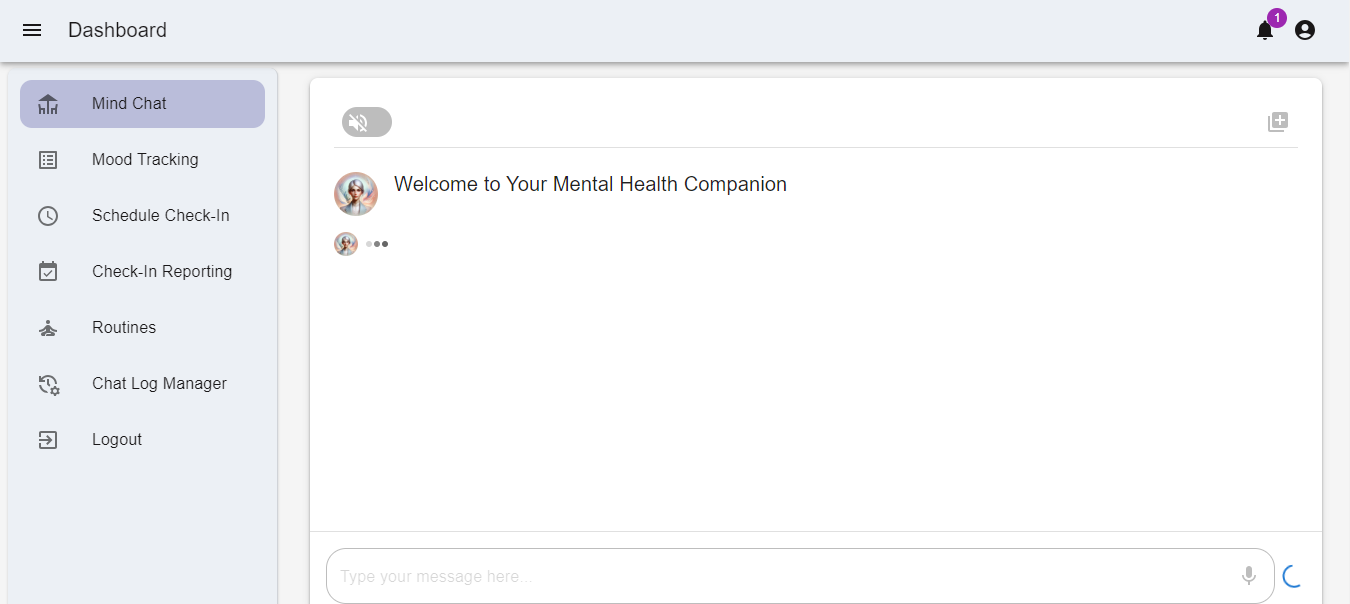The width and height of the screenshot is (1350, 604).
Task: Collapse the sidebar with the hamburger menu
Action: pyautogui.click(x=32, y=29)
